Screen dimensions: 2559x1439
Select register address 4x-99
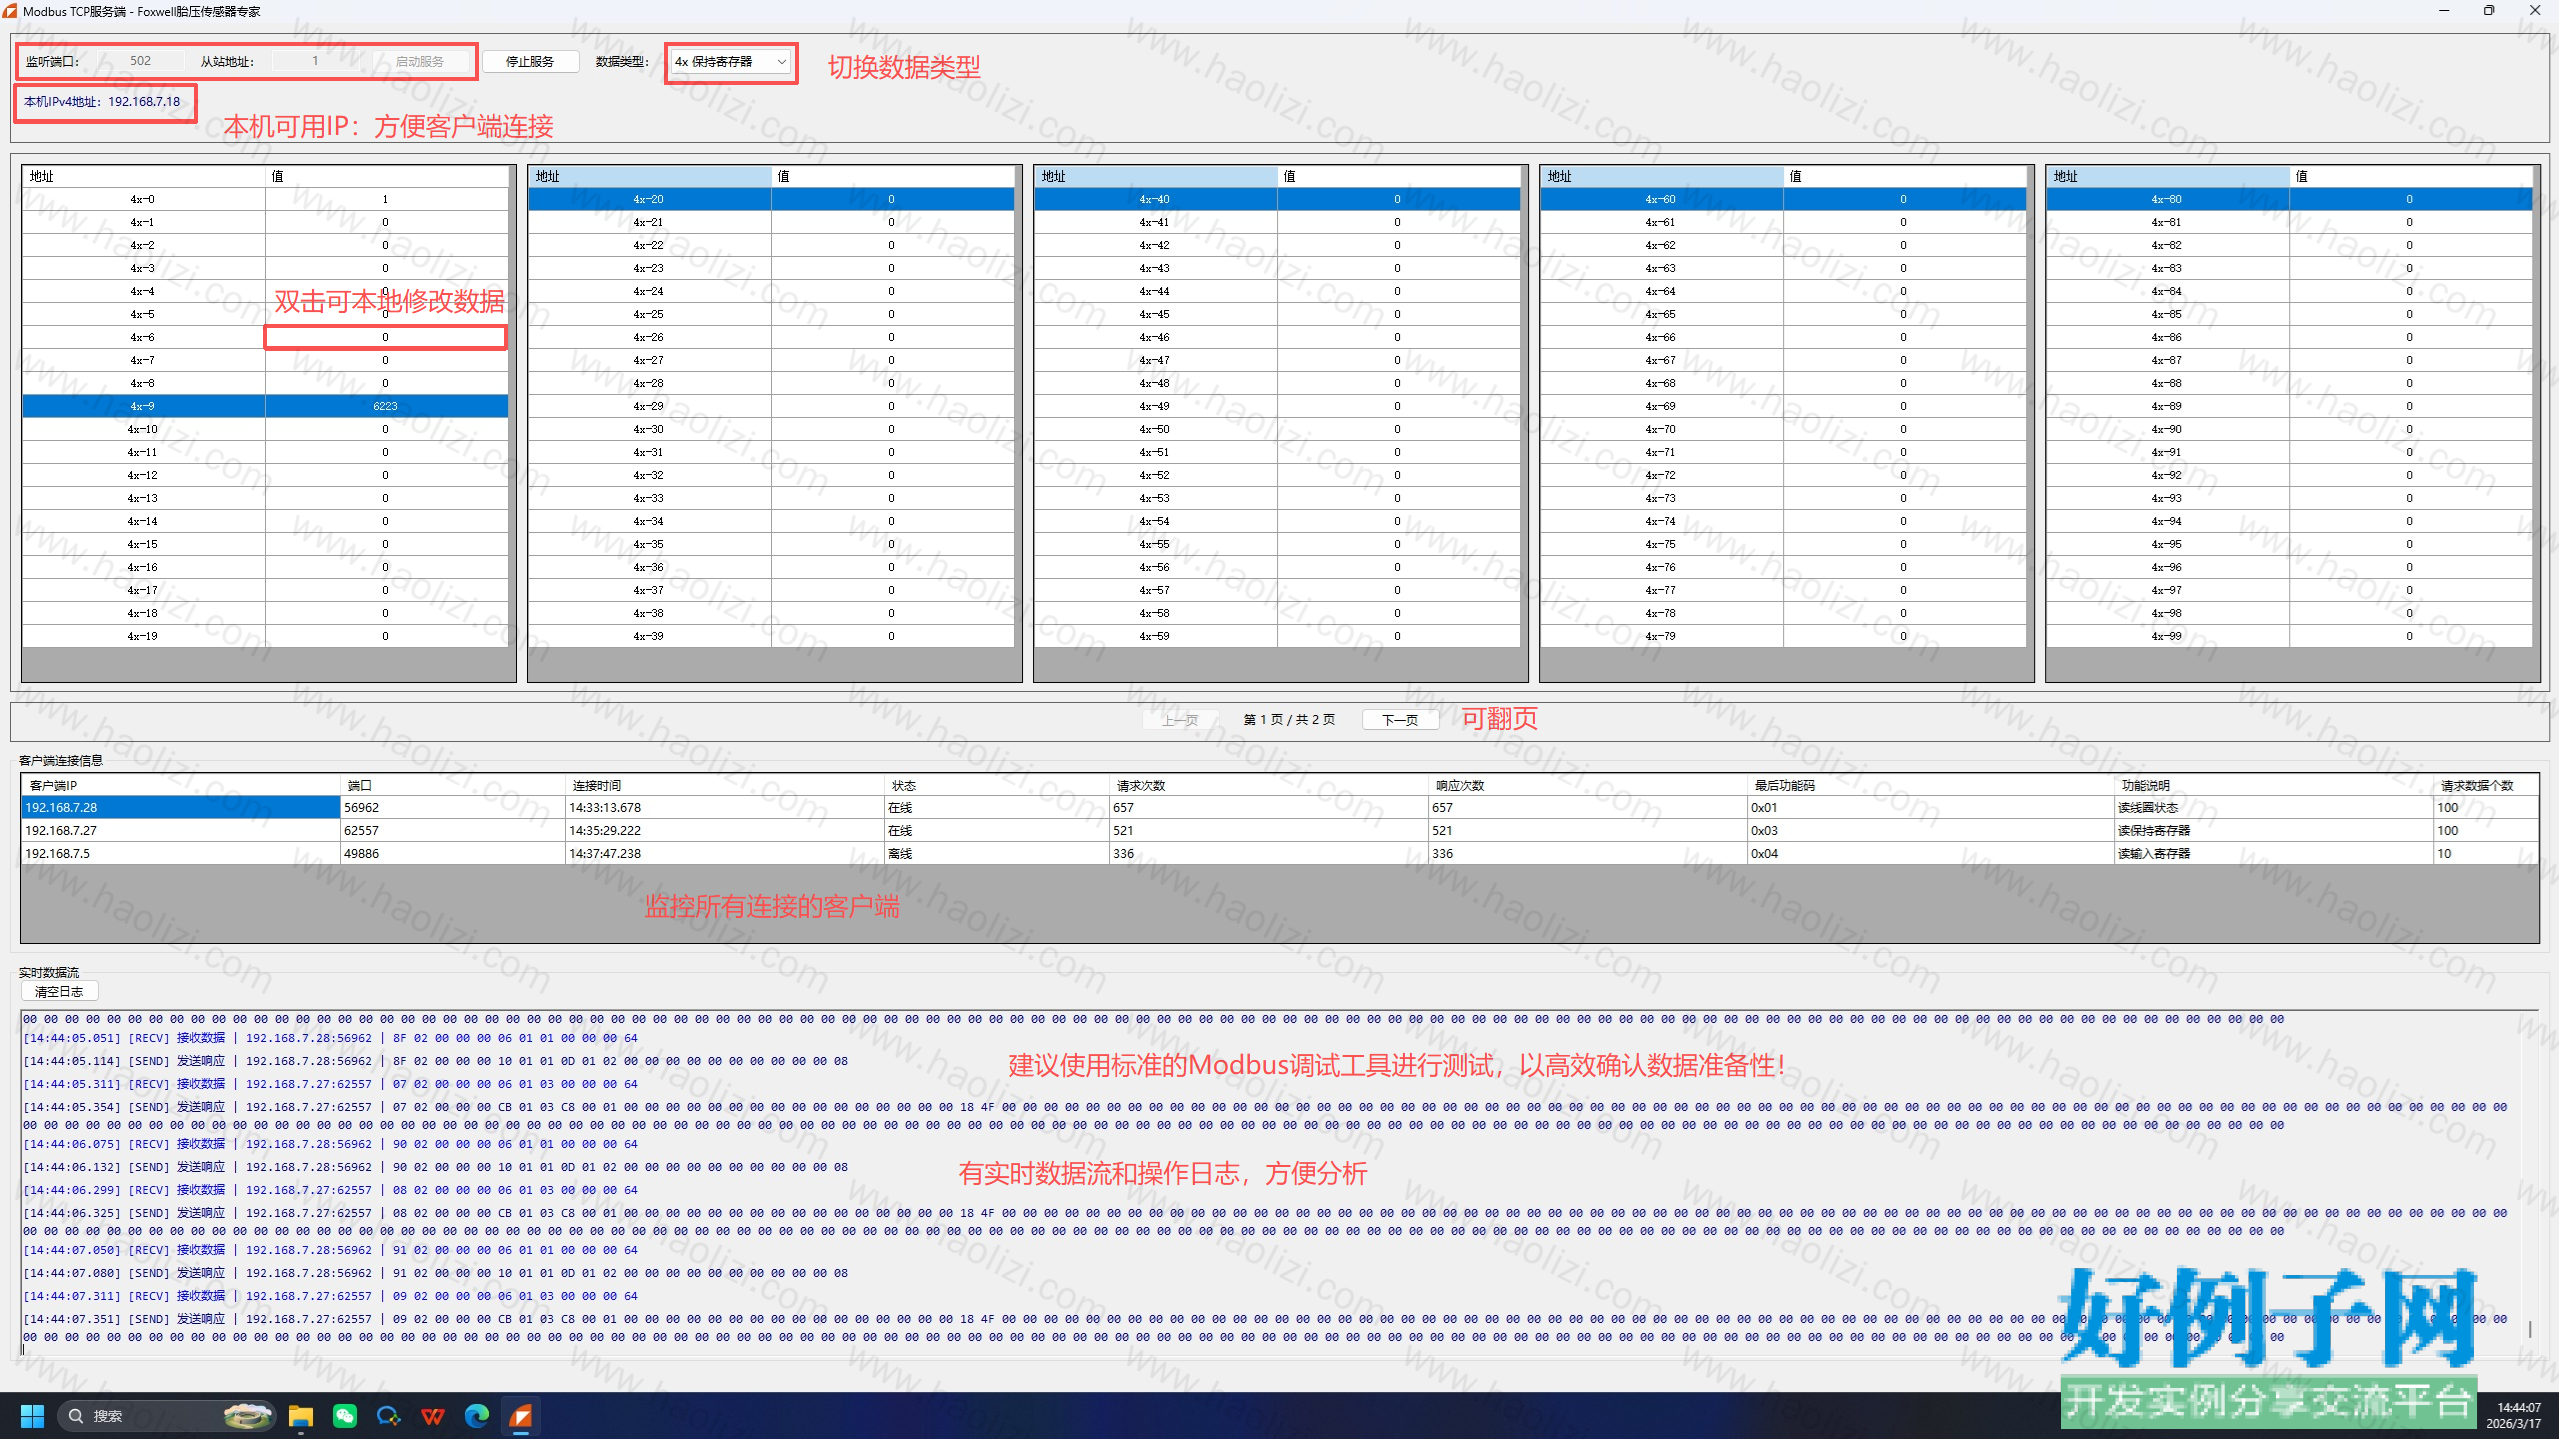(2167, 636)
